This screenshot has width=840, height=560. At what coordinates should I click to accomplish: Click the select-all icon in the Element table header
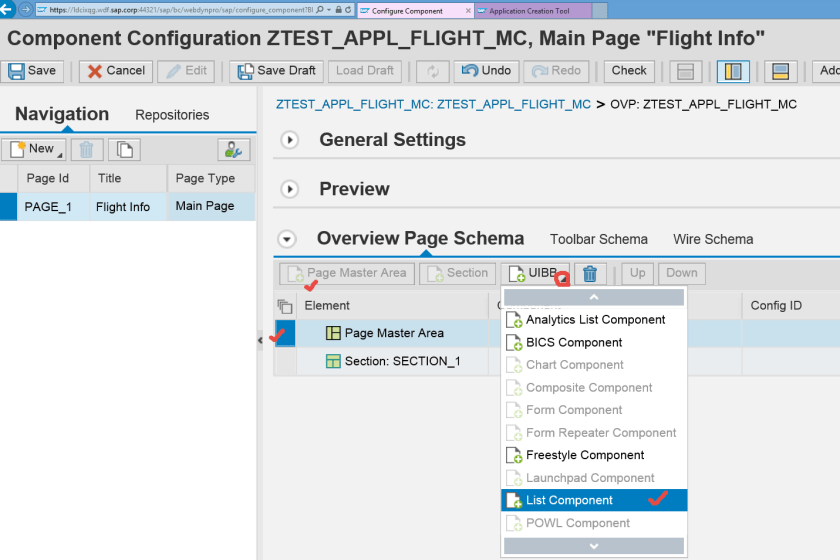[285, 306]
